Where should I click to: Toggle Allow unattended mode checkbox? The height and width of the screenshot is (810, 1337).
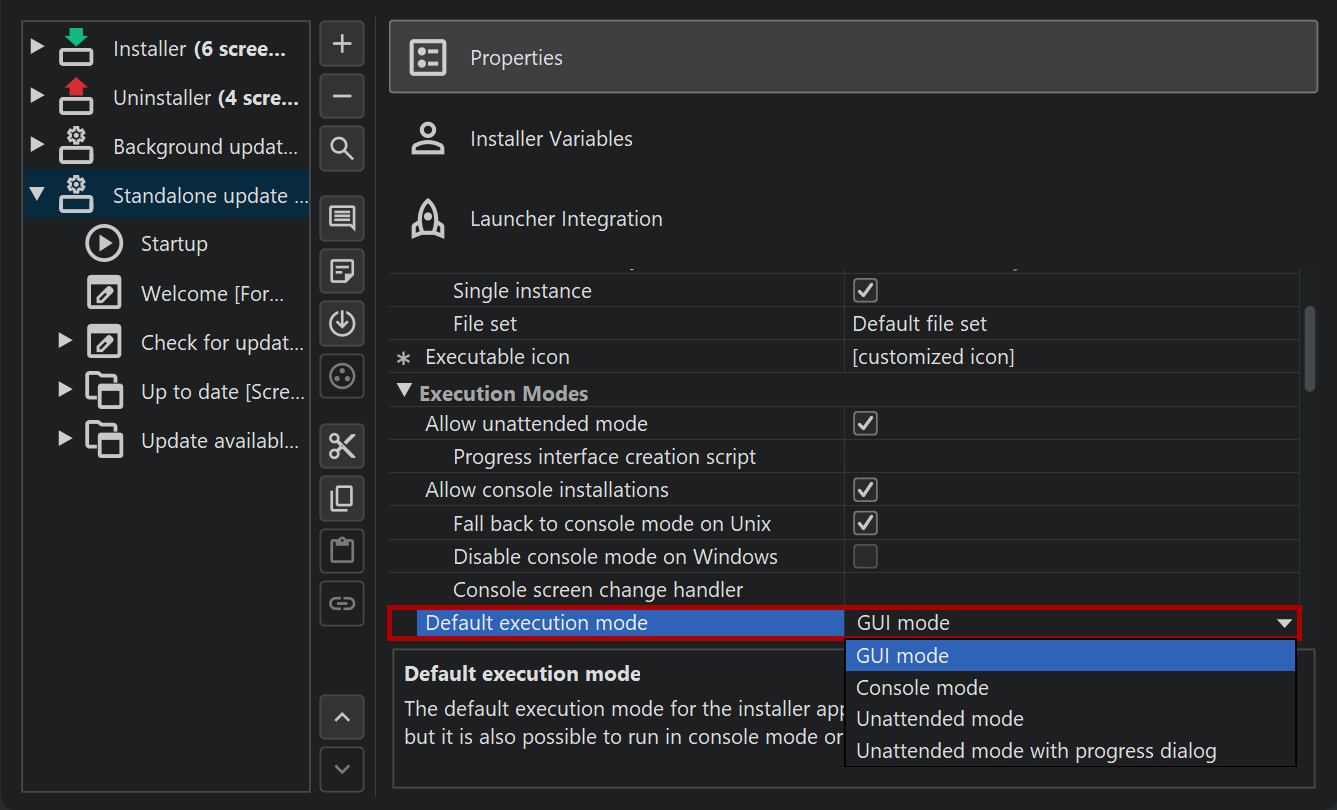pos(865,424)
